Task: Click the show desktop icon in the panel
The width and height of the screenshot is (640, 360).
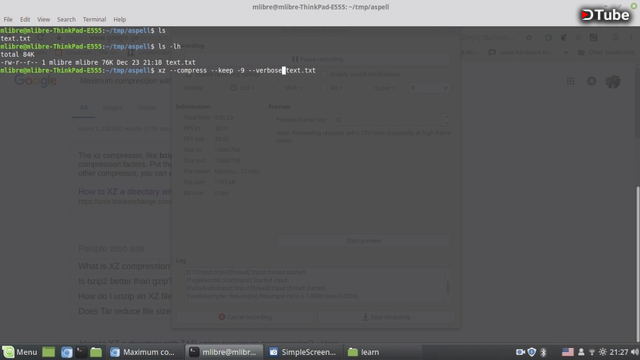Action: [49, 352]
